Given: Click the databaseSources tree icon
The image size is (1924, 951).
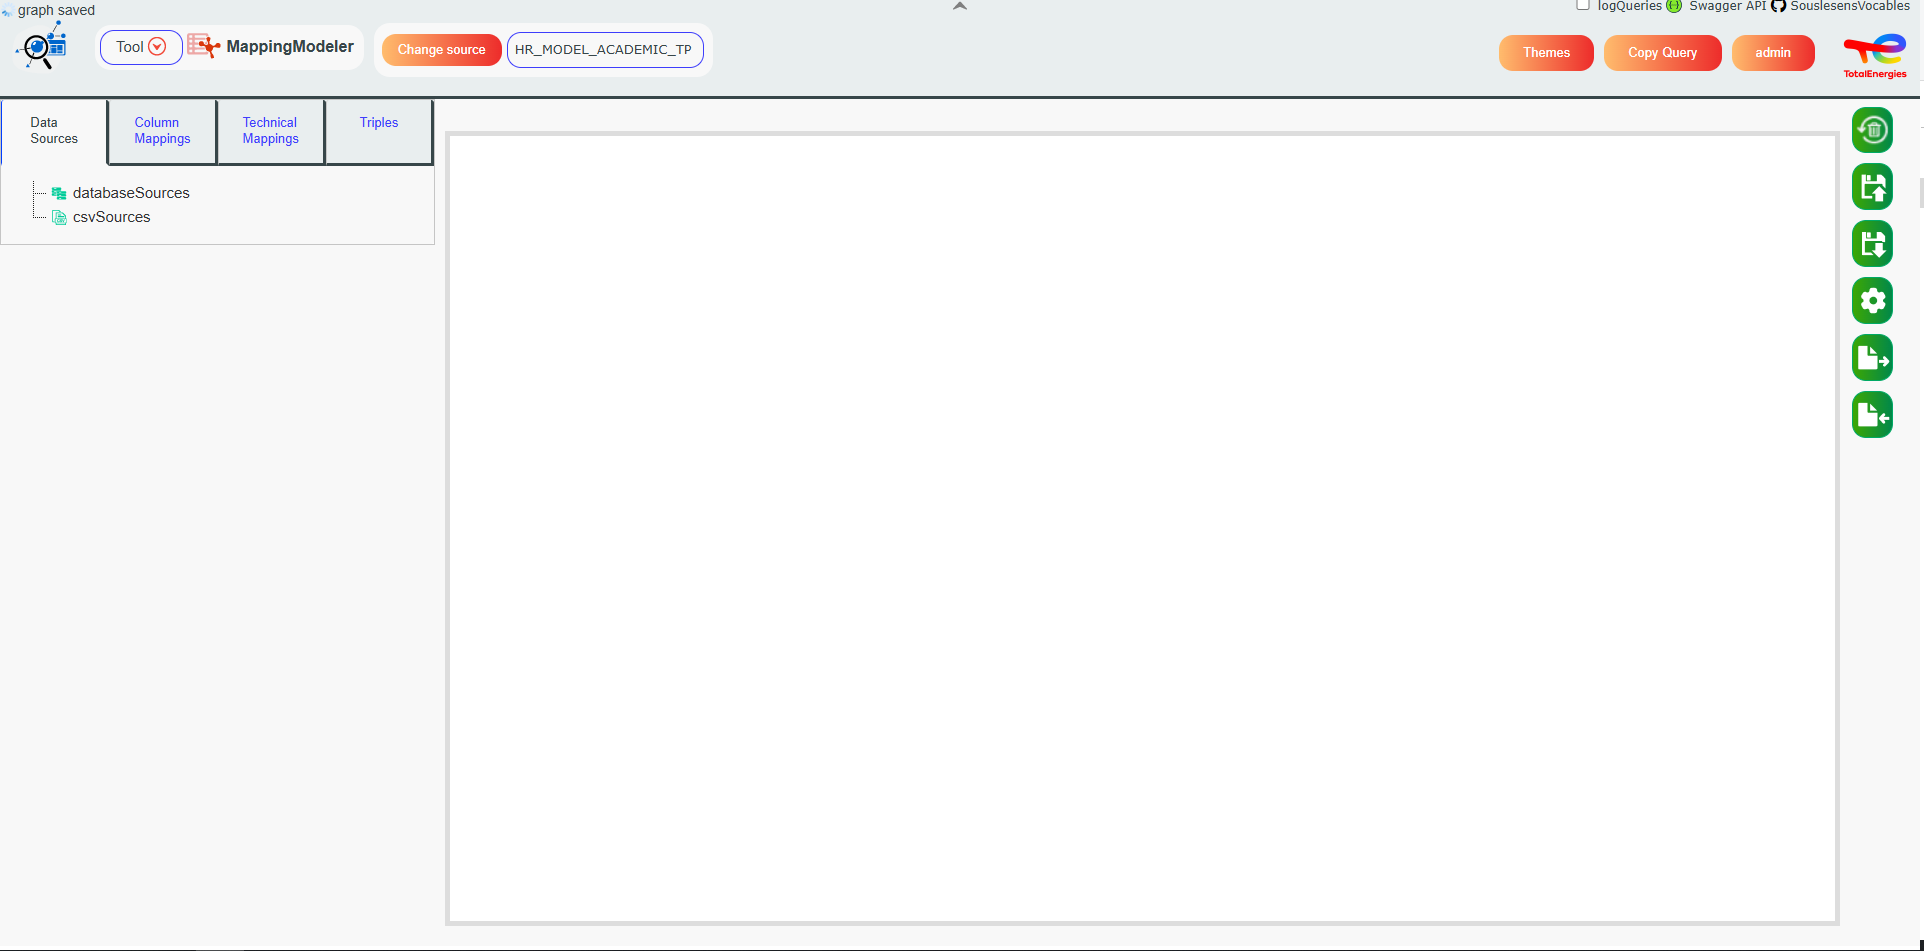Looking at the screenshot, I should (59, 193).
